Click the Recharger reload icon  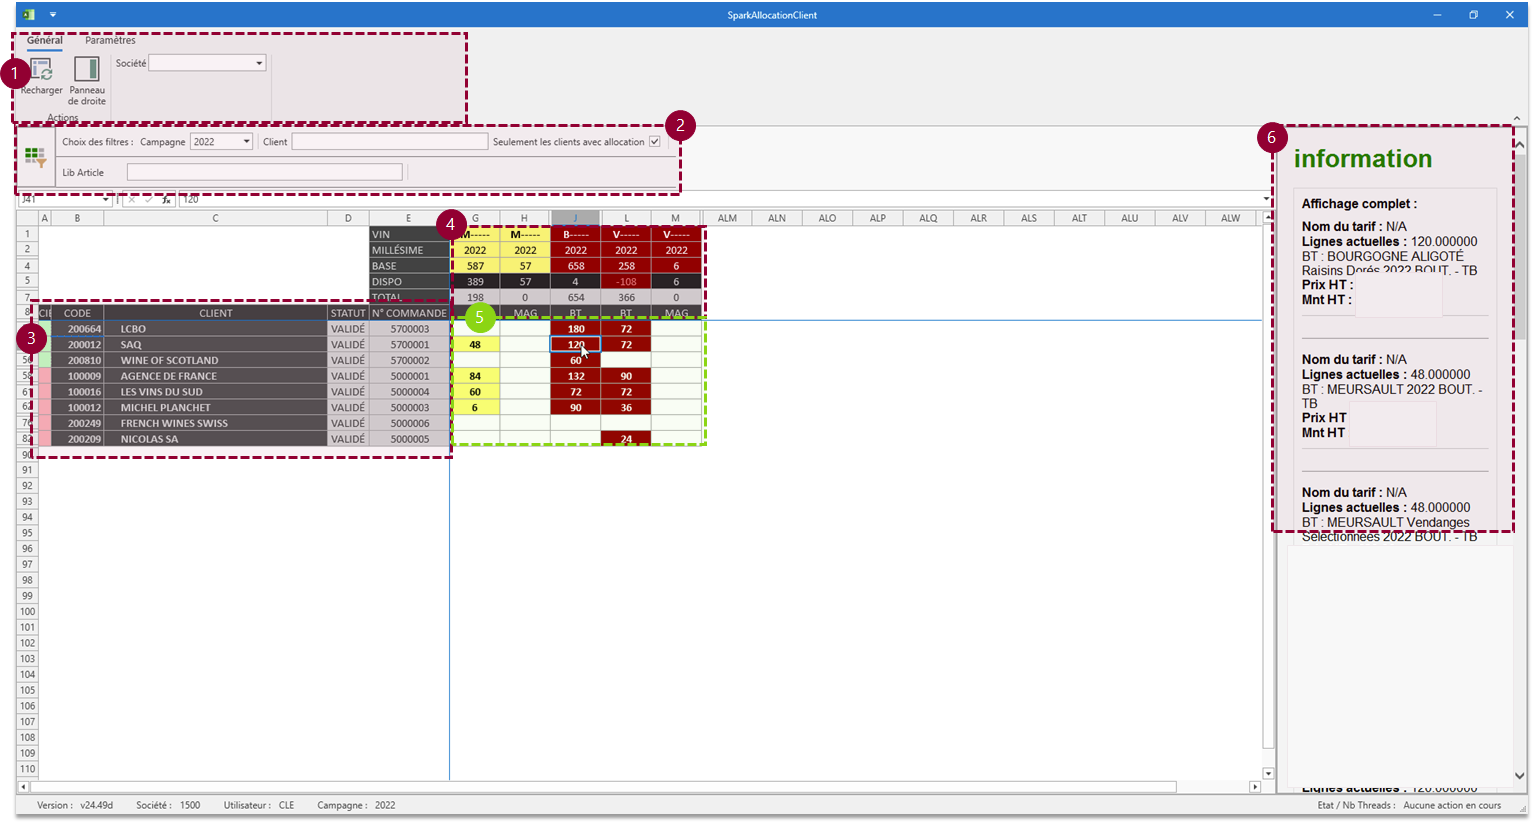pyautogui.click(x=41, y=70)
